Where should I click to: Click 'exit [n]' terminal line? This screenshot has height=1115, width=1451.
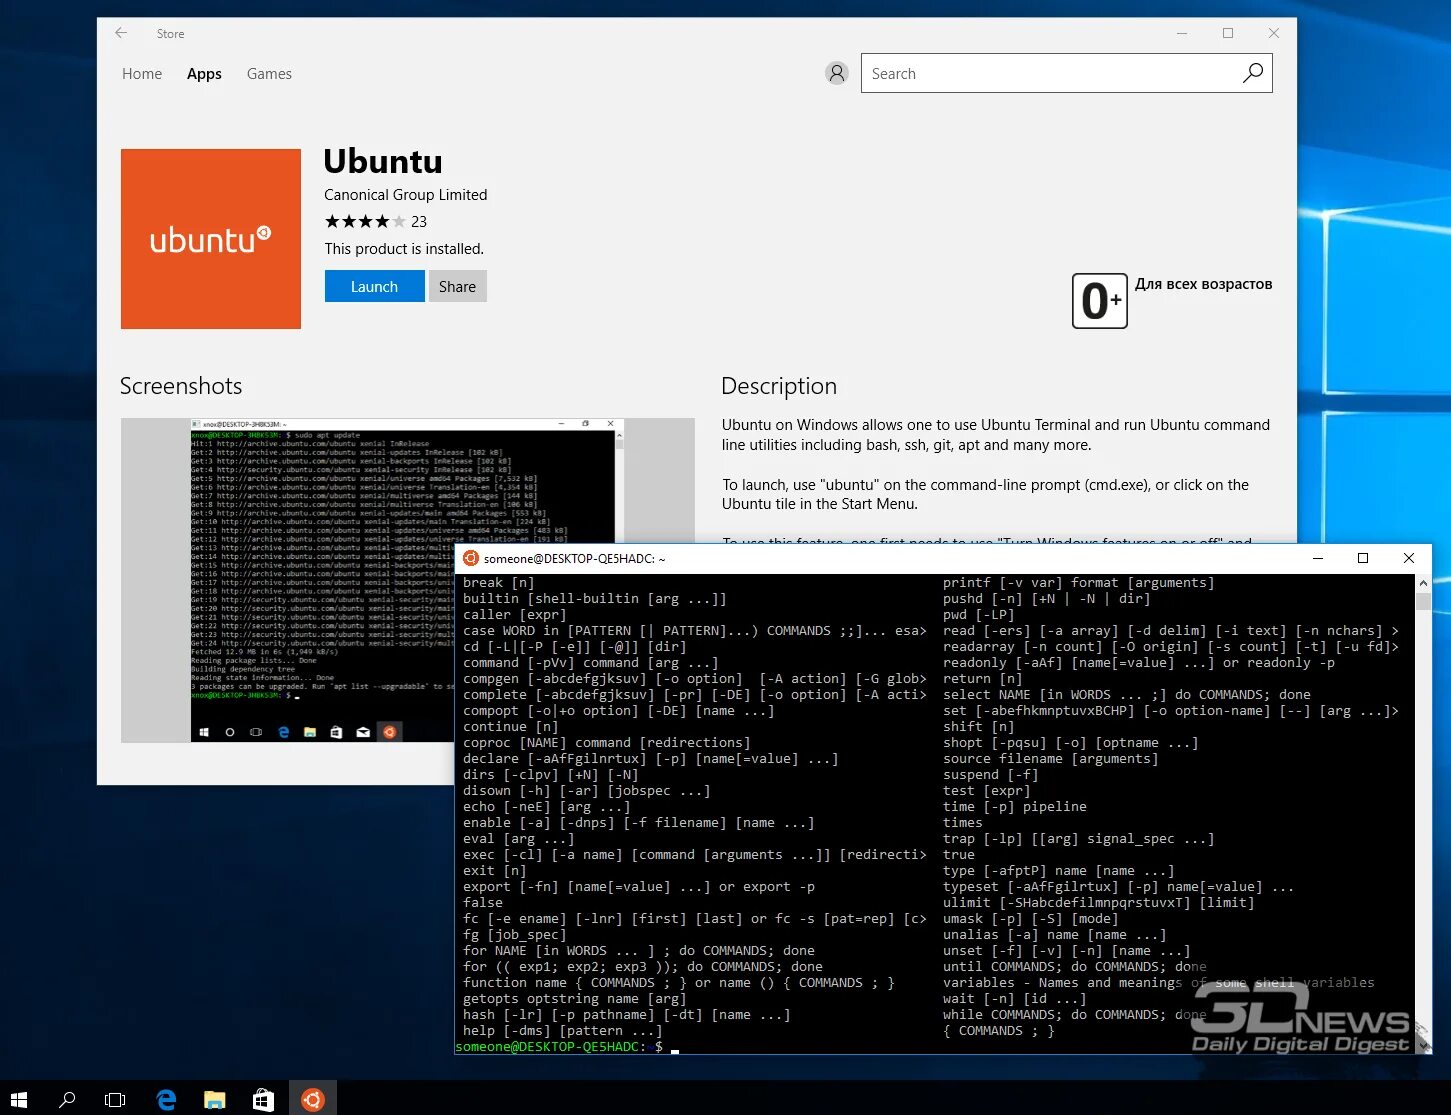(x=495, y=871)
